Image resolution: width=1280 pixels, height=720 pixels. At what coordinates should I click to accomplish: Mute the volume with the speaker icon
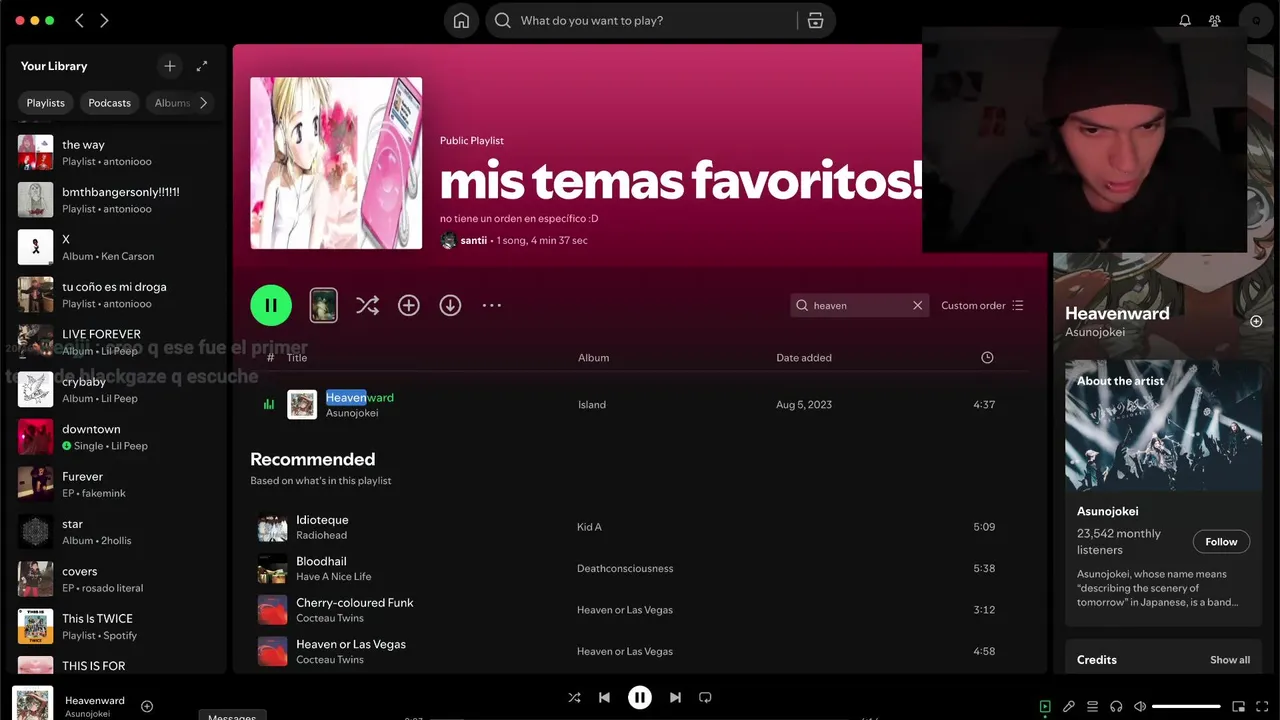click(x=1140, y=706)
